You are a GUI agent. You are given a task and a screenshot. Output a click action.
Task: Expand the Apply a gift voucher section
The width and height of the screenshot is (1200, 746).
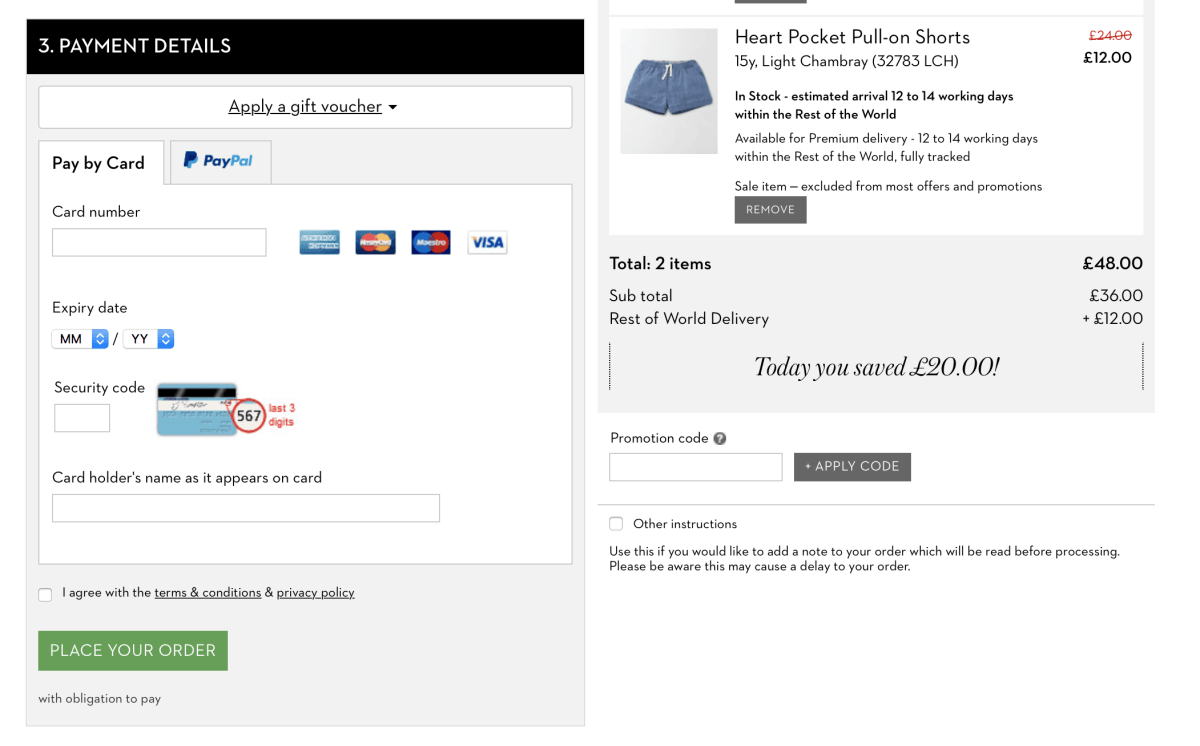coord(312,107)
